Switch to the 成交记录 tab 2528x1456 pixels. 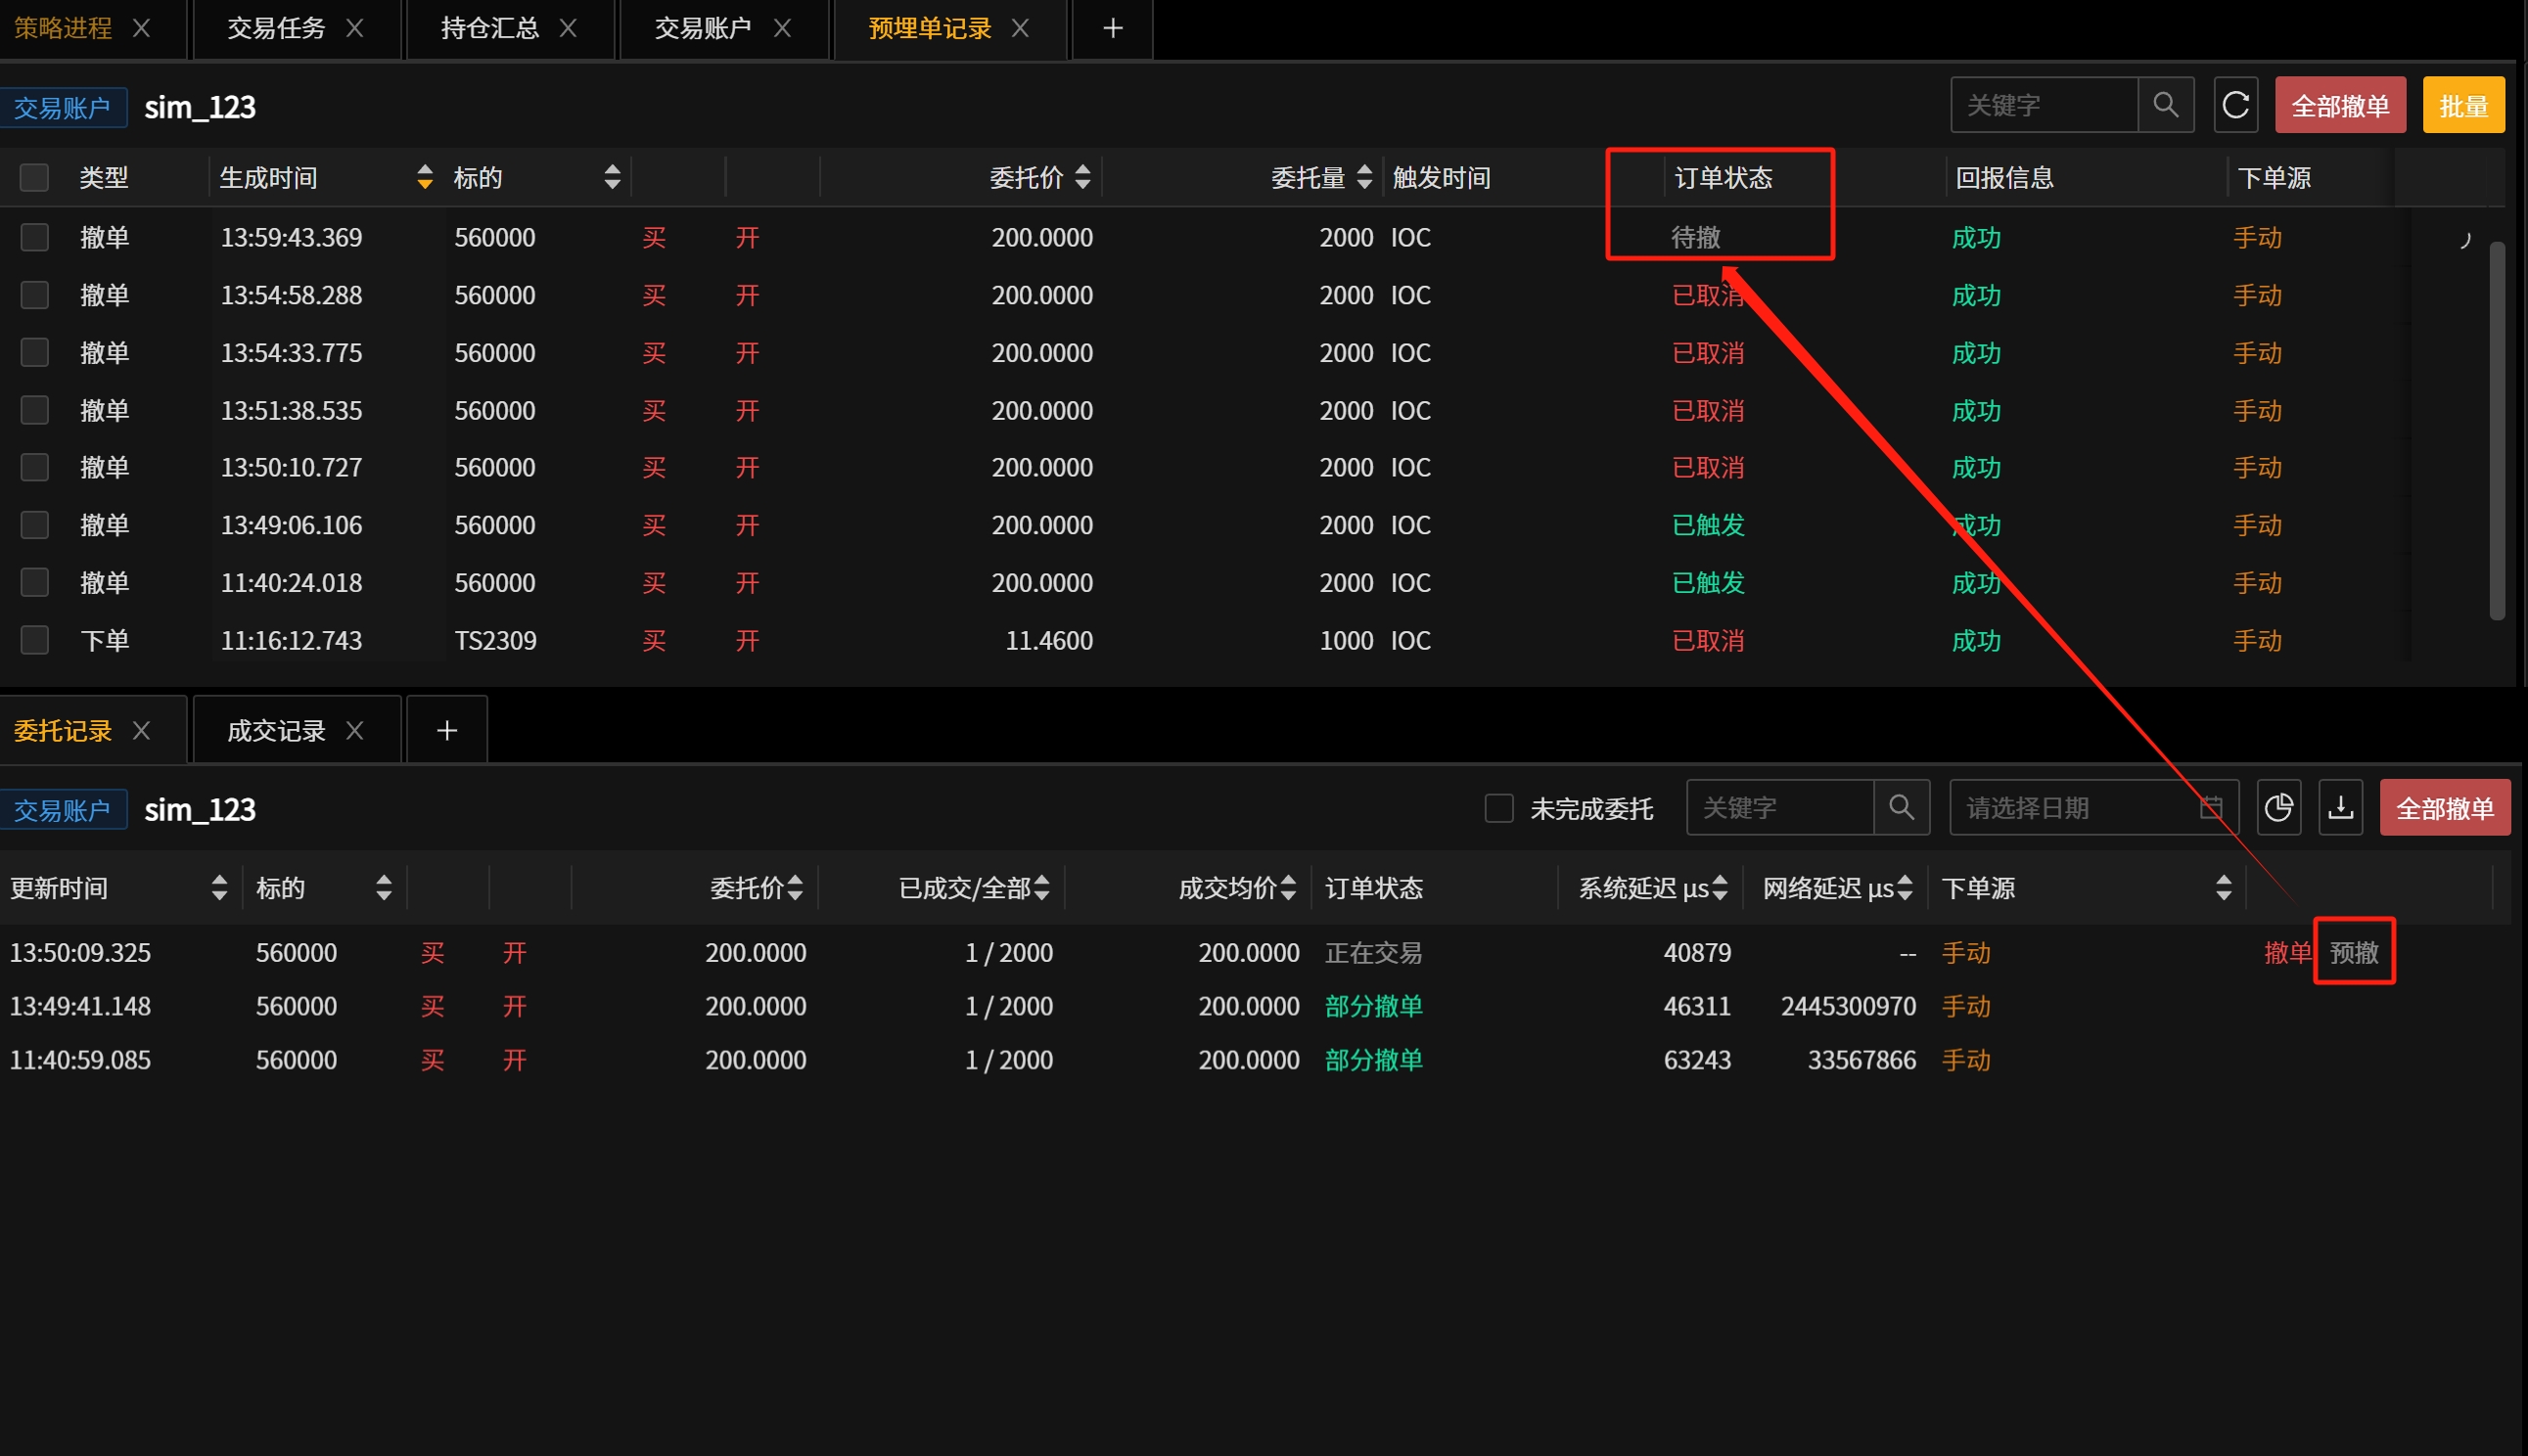[x=275, y=729]
